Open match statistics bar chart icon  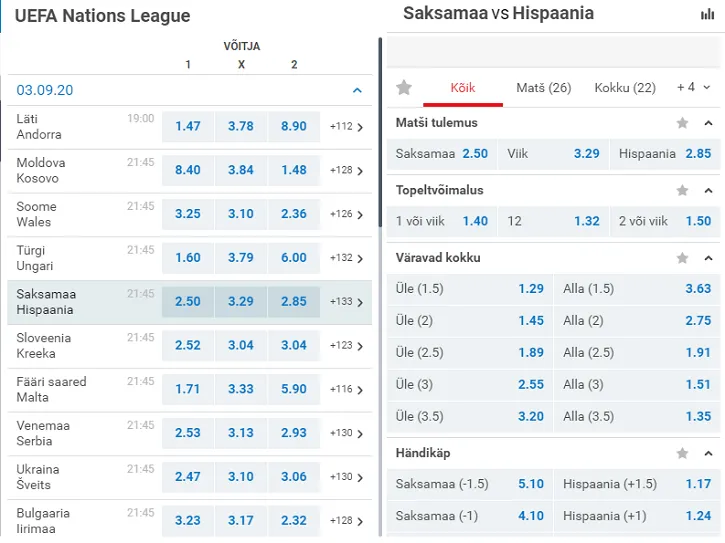point(708,14)
